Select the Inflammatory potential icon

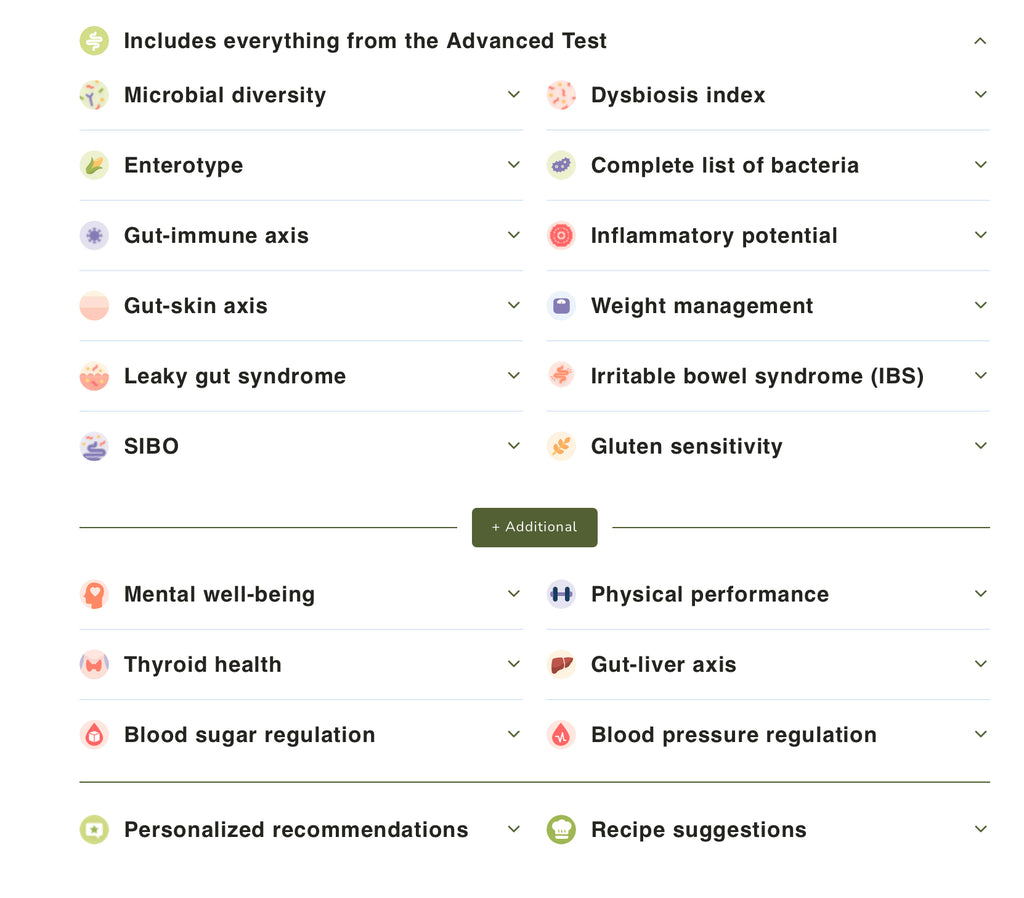(561, 235)
